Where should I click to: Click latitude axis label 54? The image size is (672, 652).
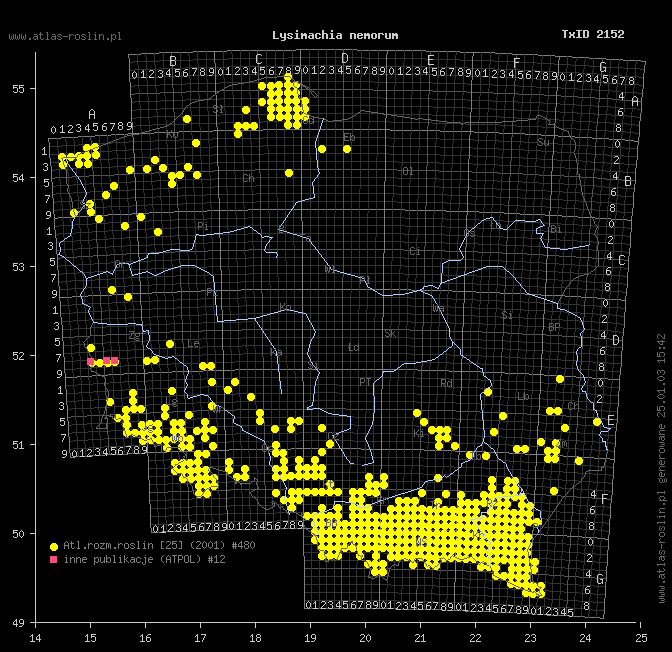18,178
